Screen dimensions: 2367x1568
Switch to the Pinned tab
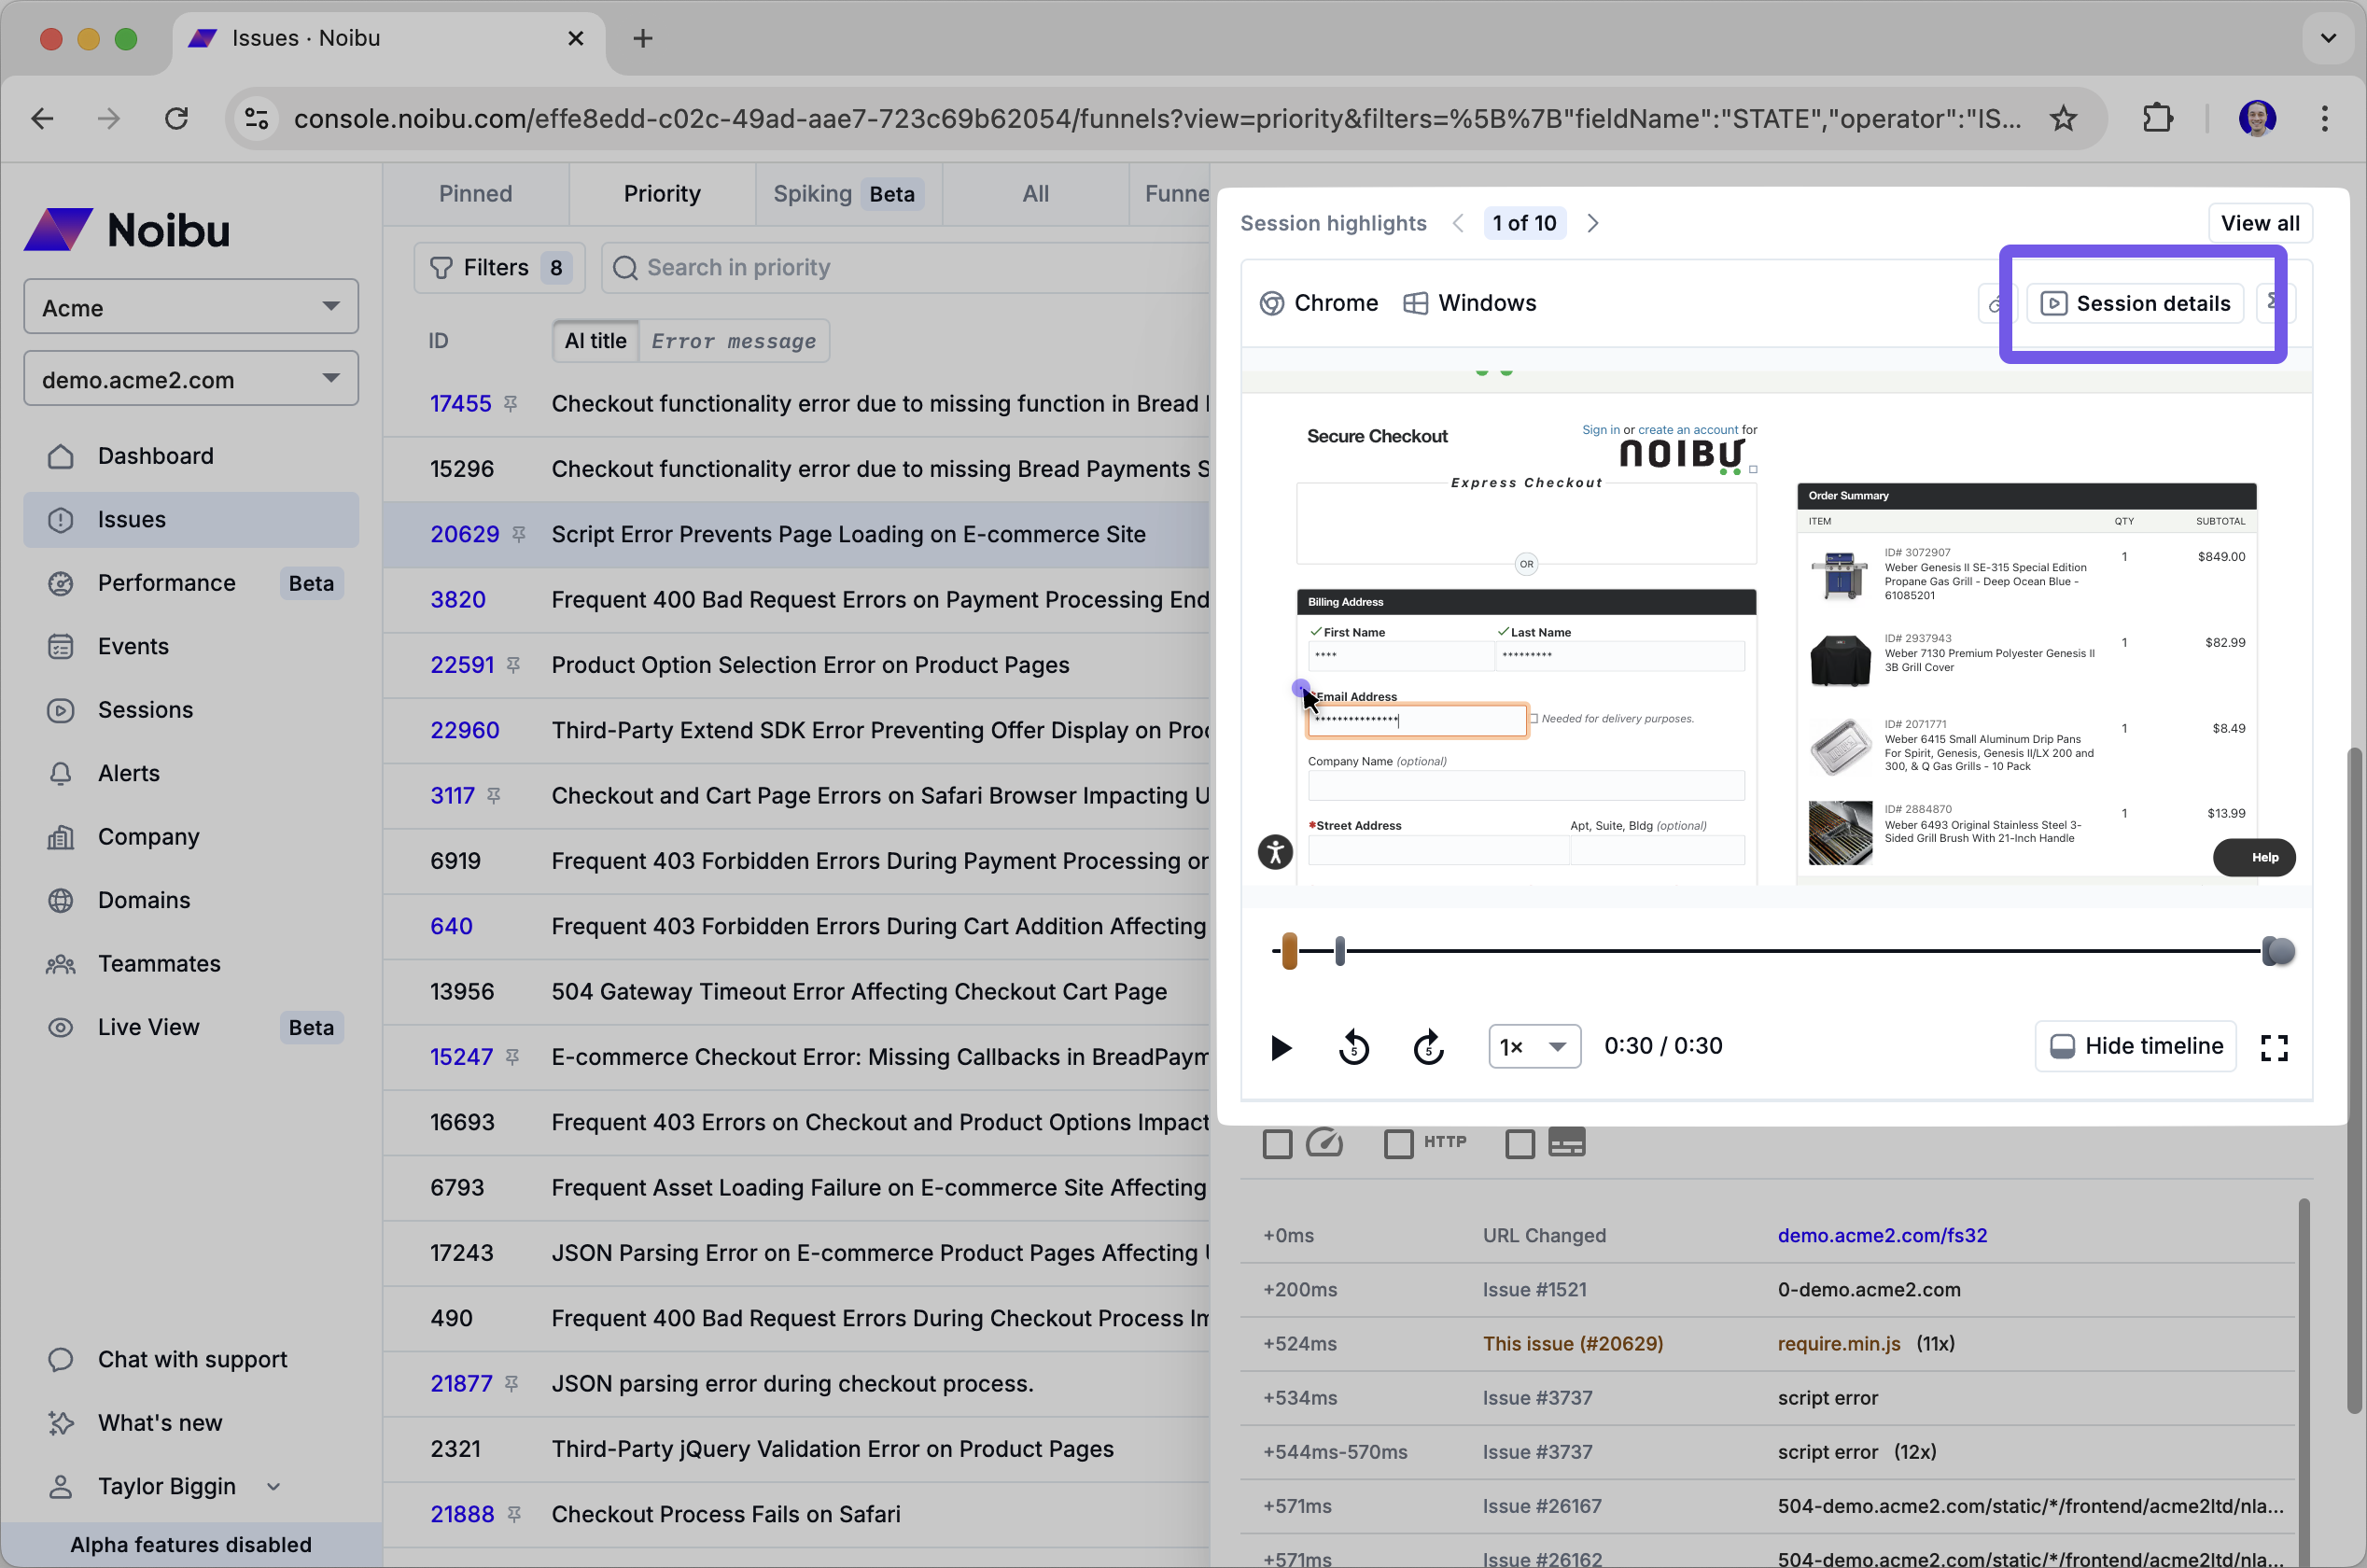point(475,193)
